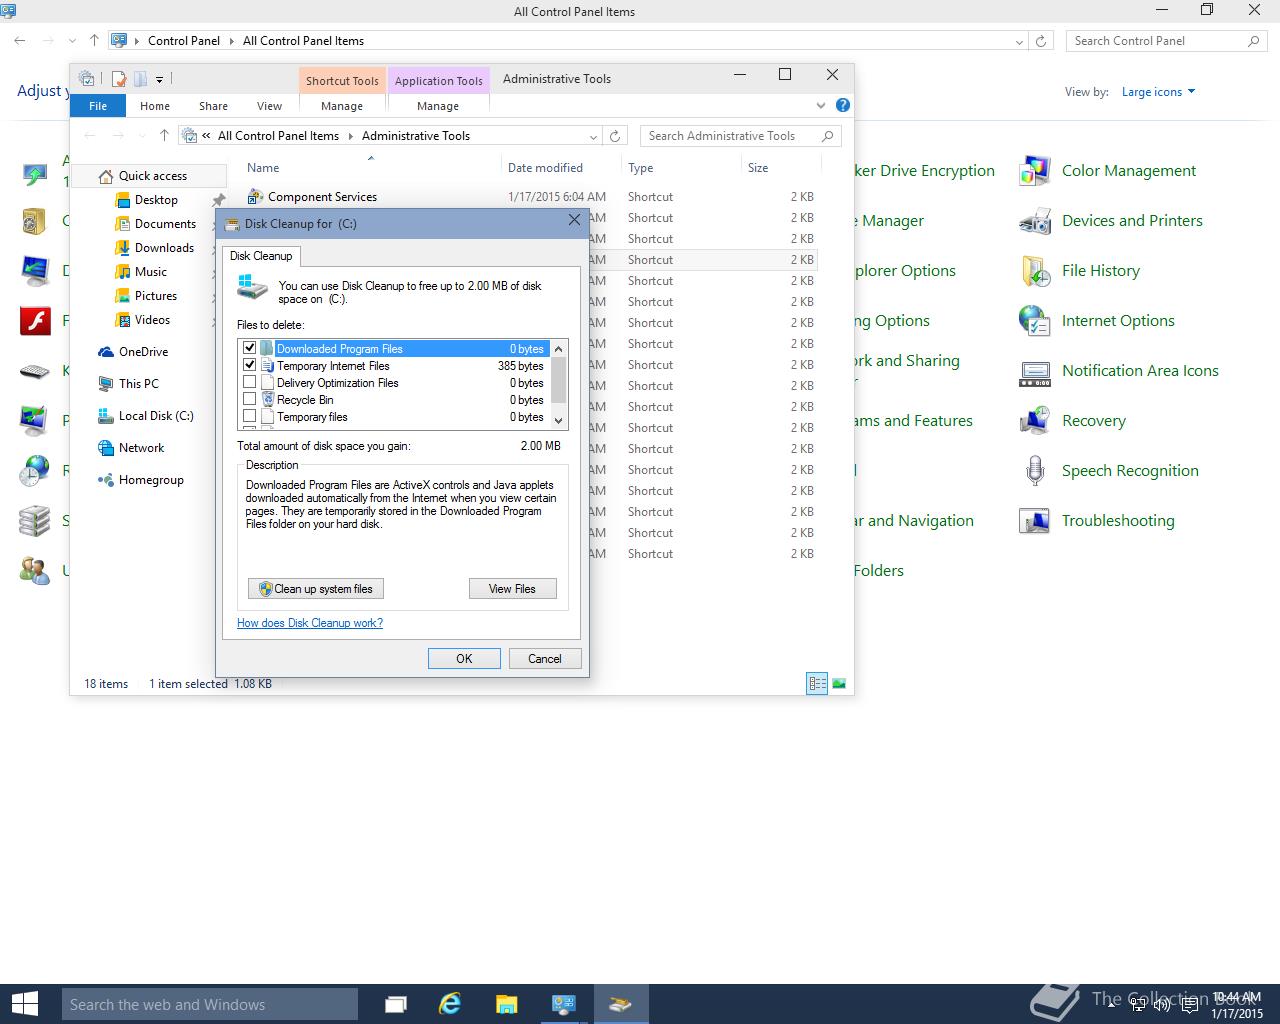The height and width of the screenshot is (1024, 1280).
Task: Expand the ribbon with the chevron
Action: [821, 105]
